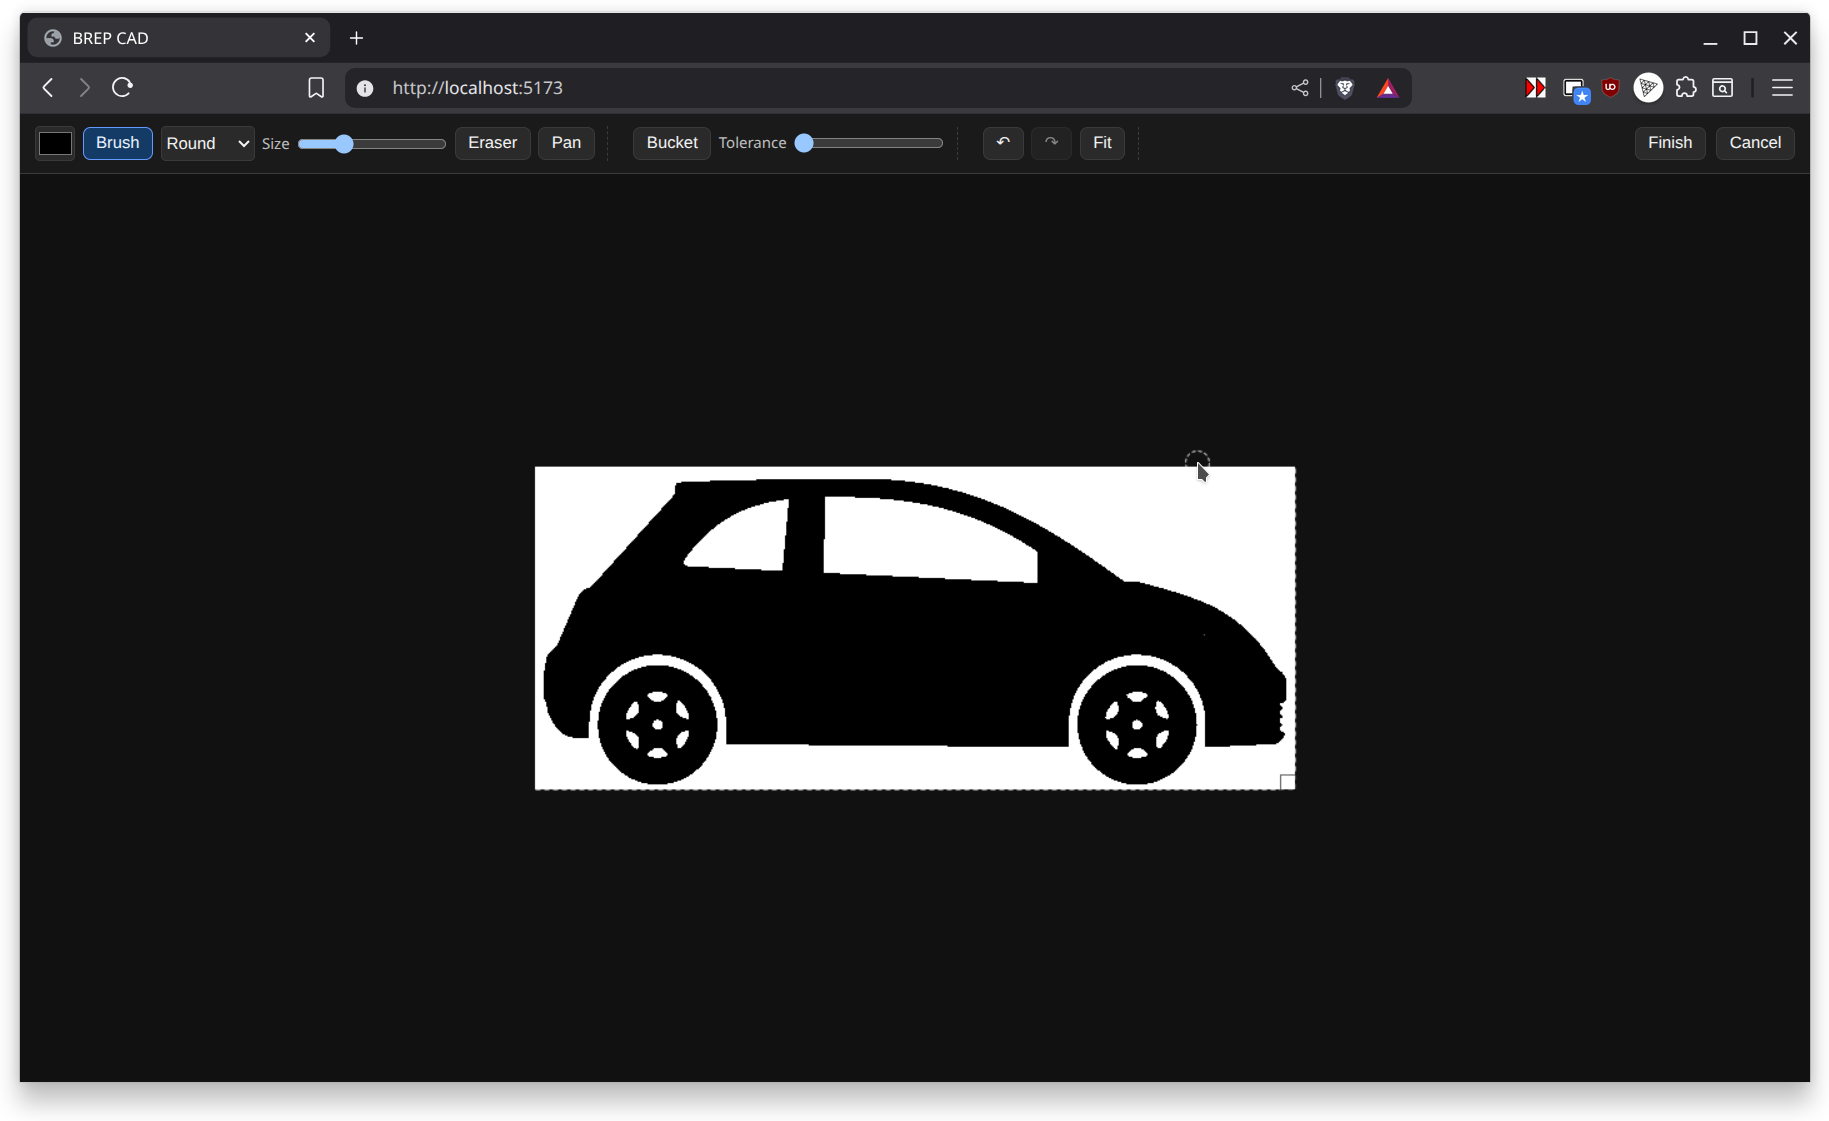Click the share icon next to the URL

coord(1299,88)
